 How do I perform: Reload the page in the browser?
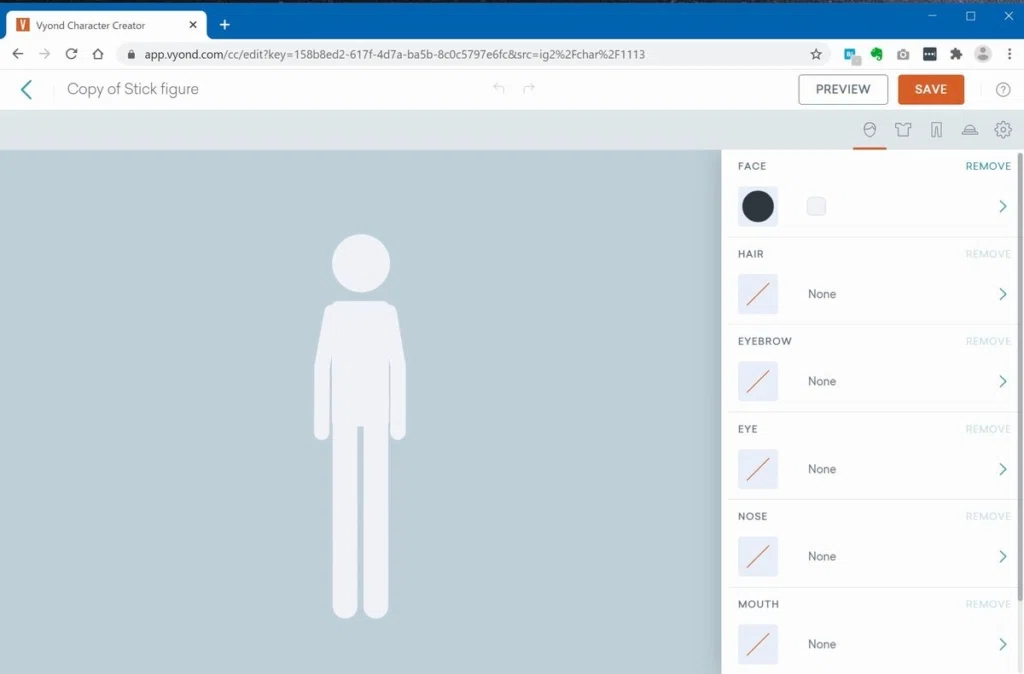(71, 54)
